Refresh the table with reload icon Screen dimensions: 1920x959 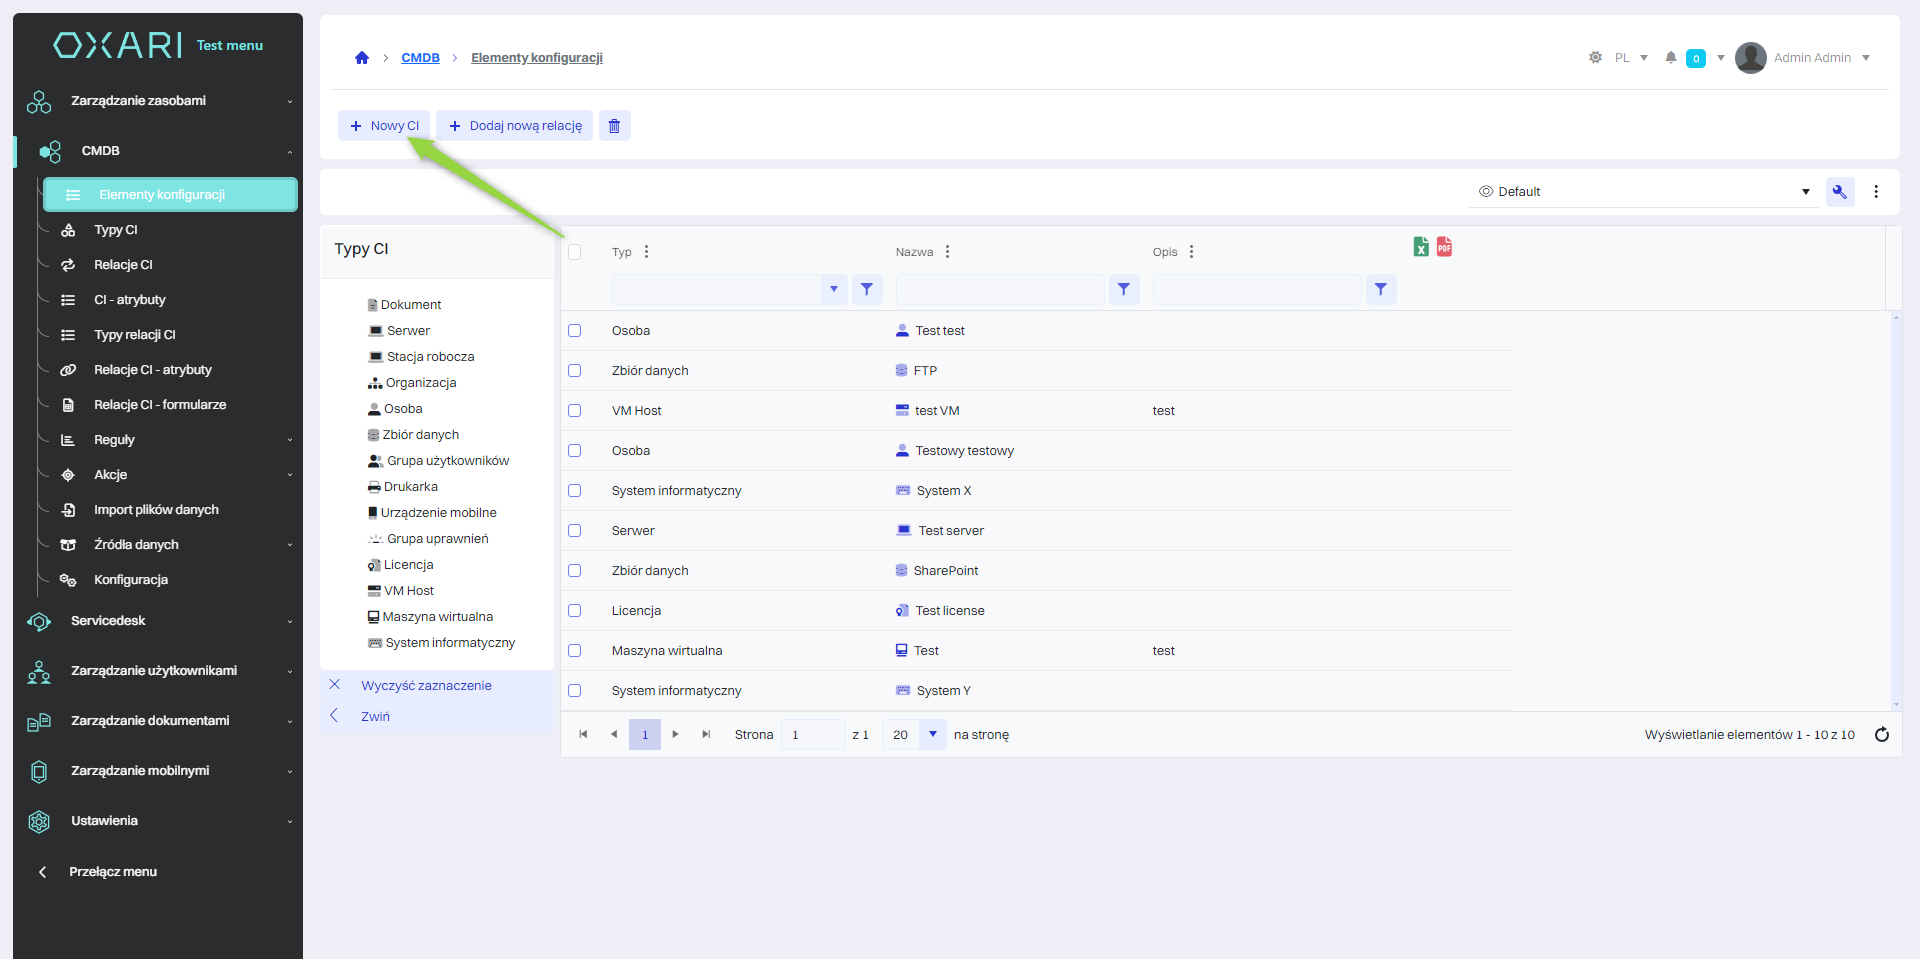[x=1881, y=735]
